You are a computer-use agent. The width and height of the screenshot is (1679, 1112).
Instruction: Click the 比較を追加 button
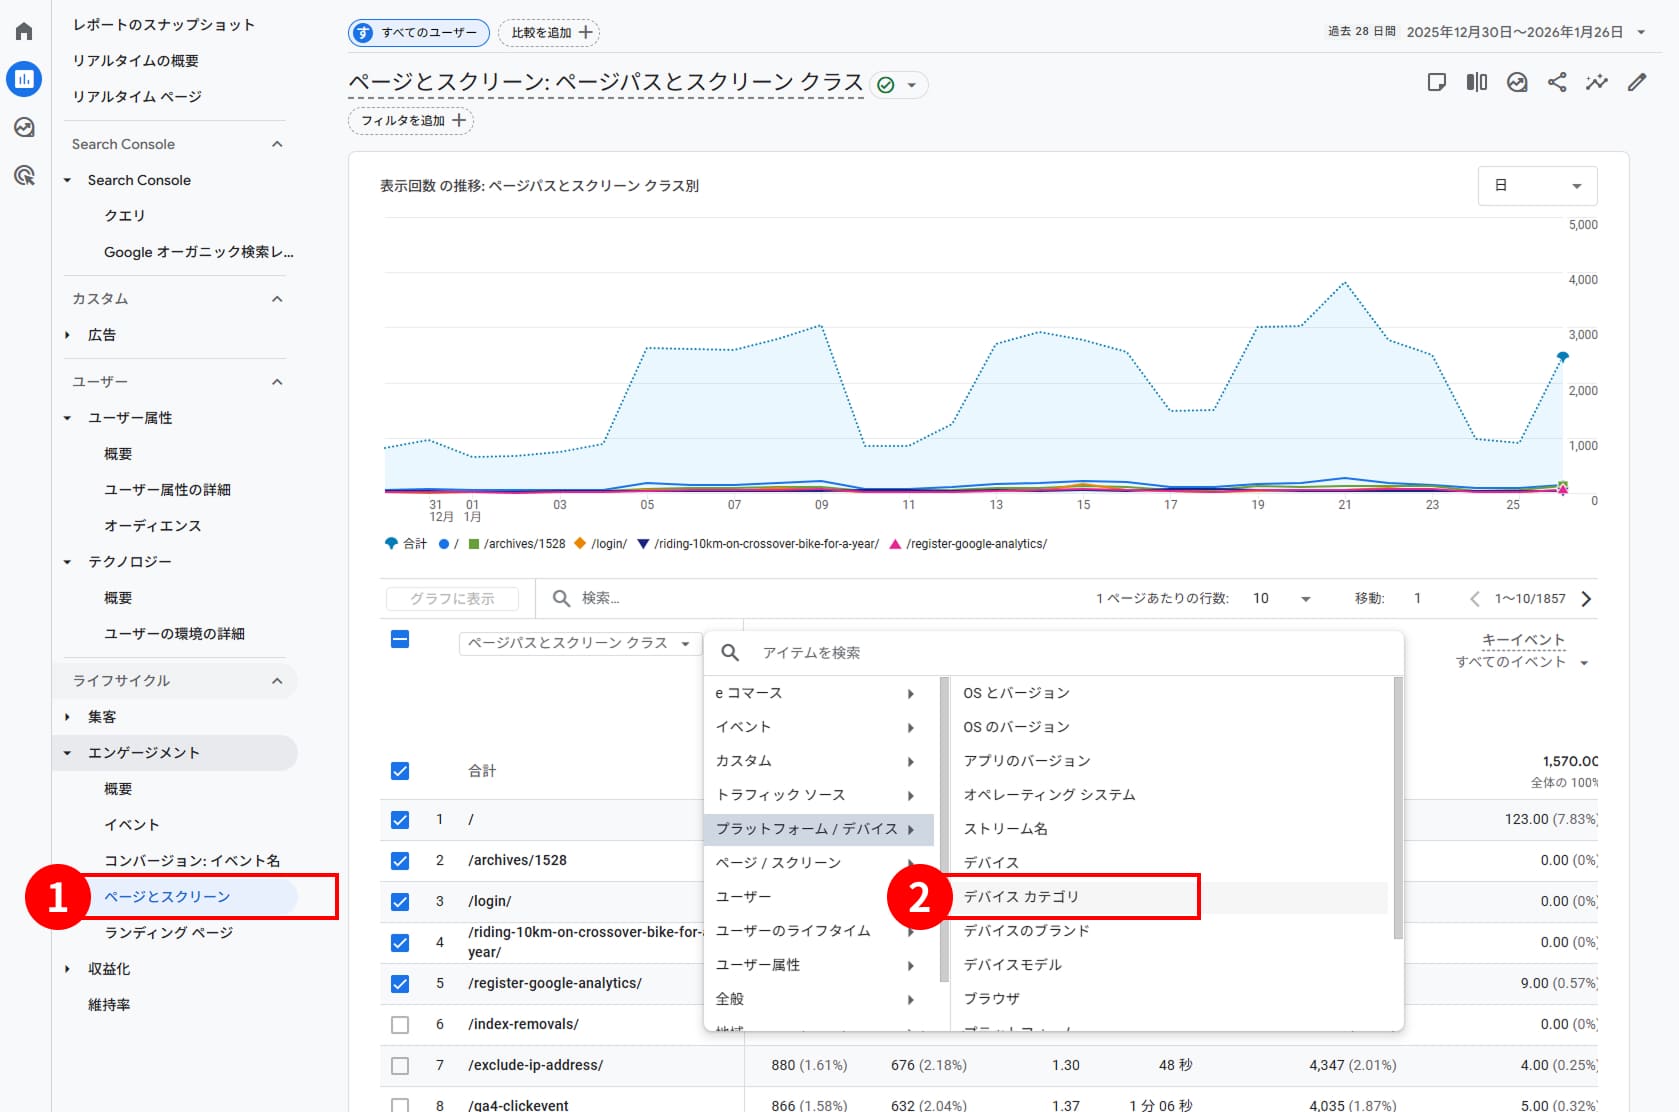point(550,33)
